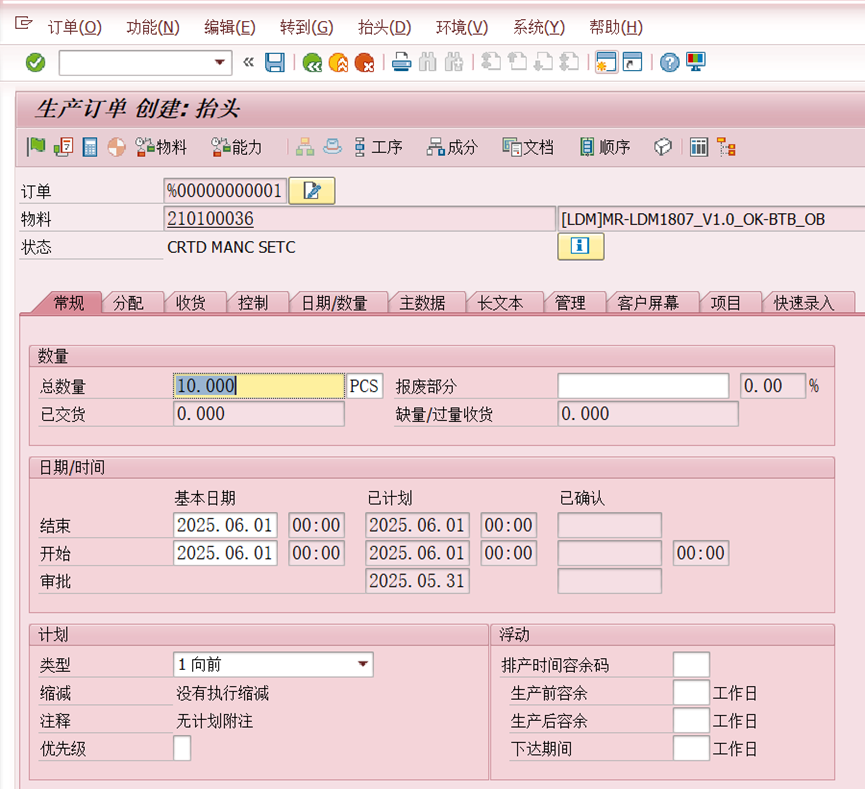Click the 结束 basic date field
This screenshot has width=865, height=789.
coord(225,525)
